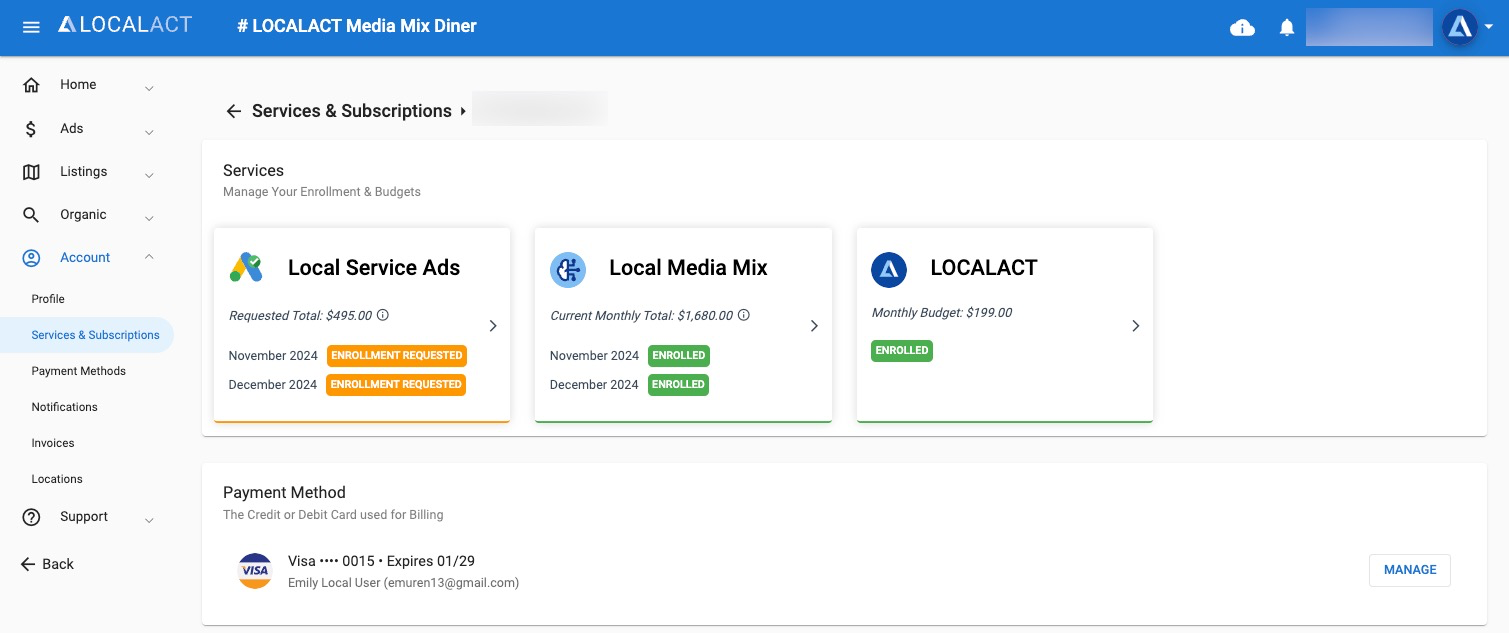1509x633 pixels.
Task: Click Local Media Mix December 2024 Enrolled badge
Action: point(678,385)
